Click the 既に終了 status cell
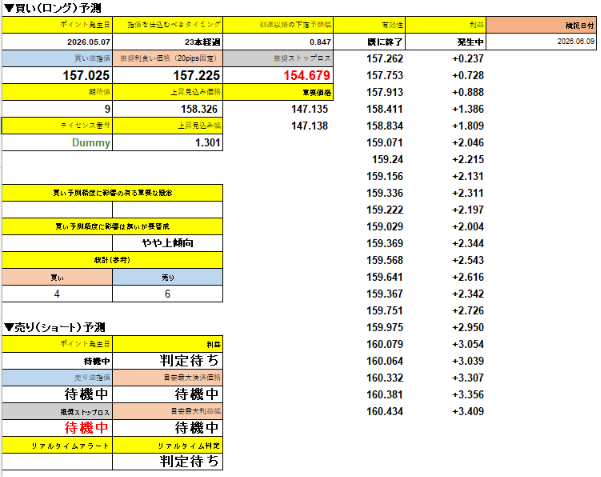601x477 pixels. [x=369, y=42]
